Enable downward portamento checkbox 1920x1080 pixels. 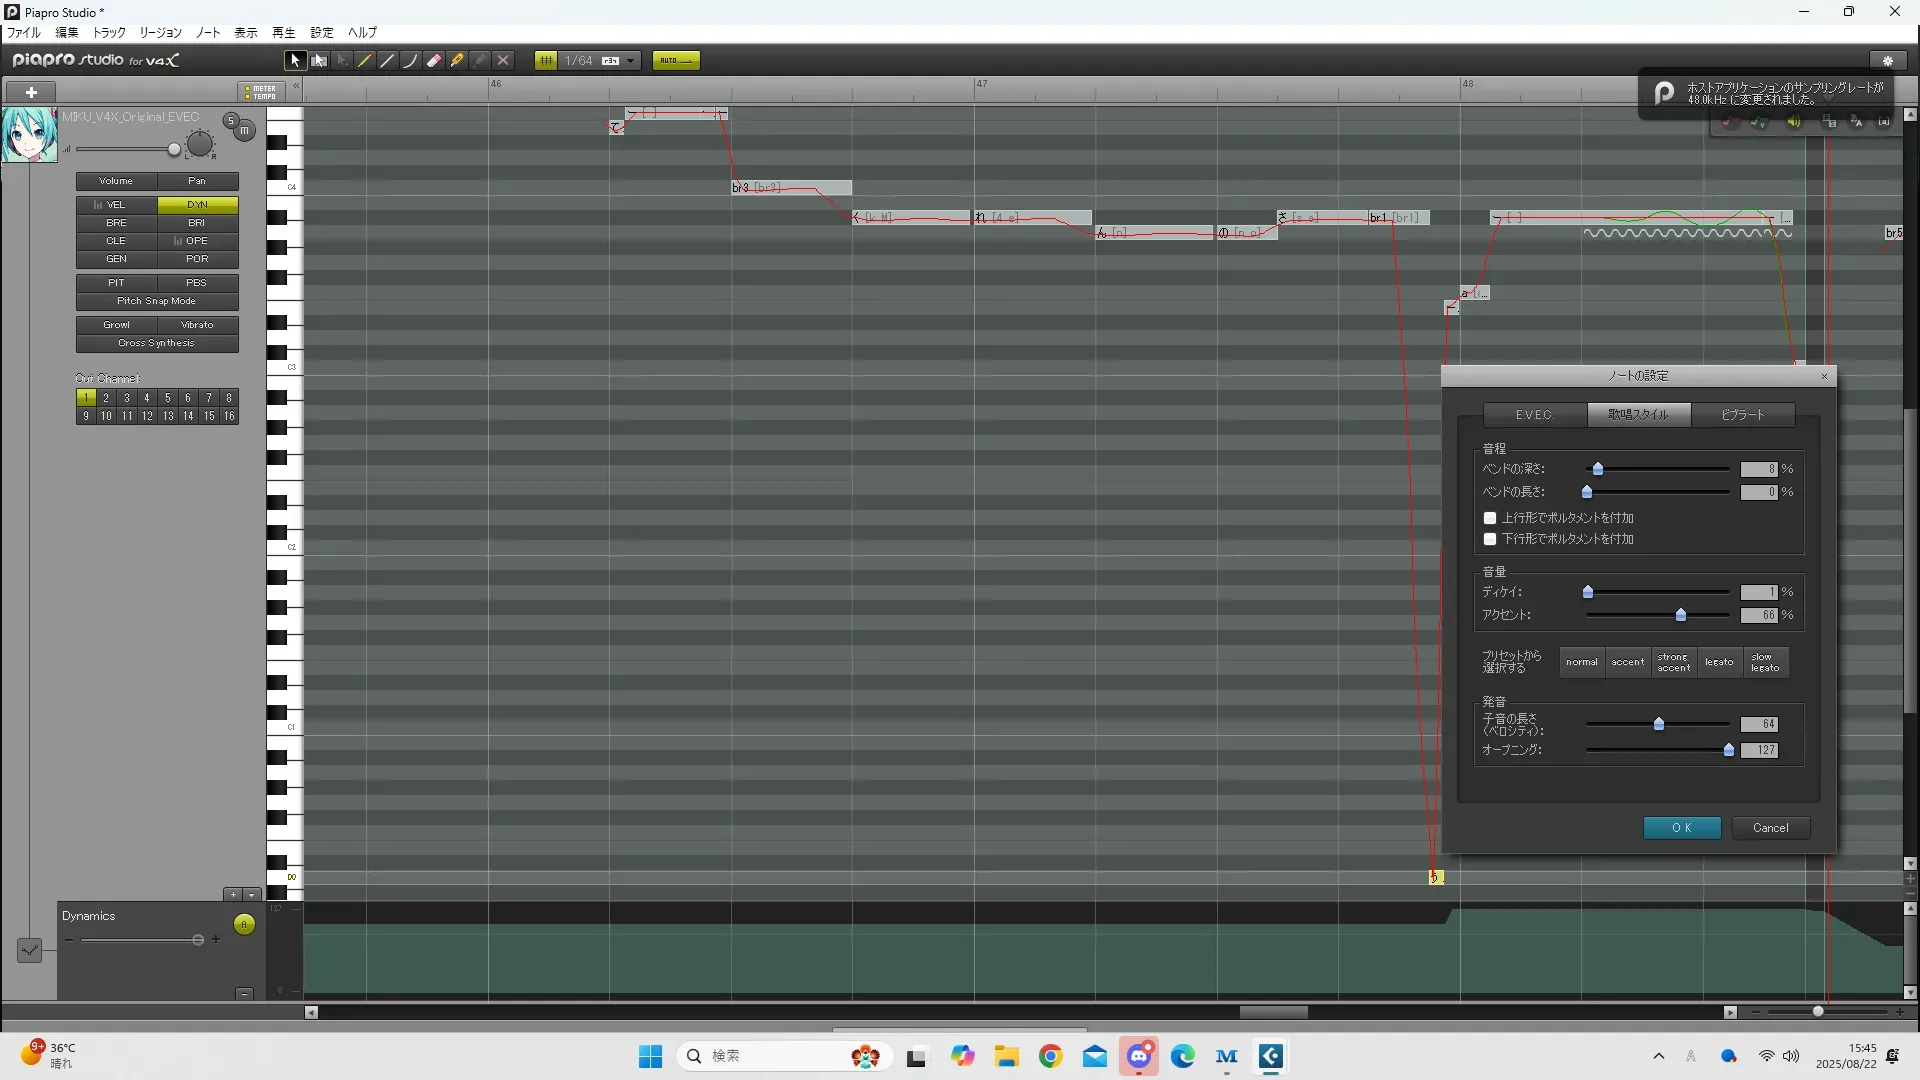point(1490,539)
